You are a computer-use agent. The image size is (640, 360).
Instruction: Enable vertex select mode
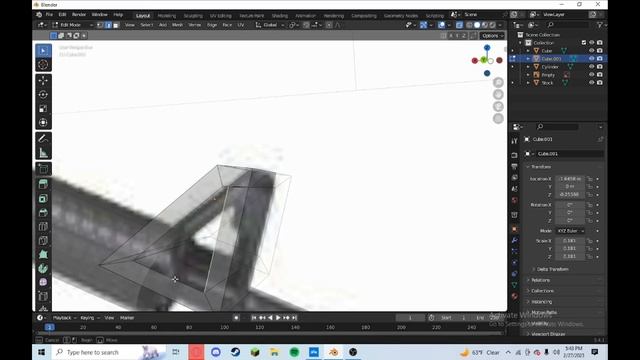100,25
